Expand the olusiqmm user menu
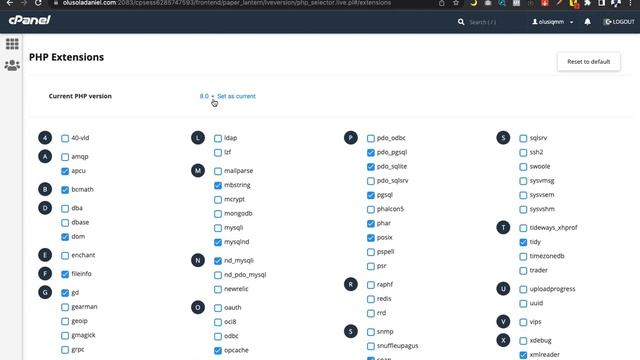 coord(553,22)
